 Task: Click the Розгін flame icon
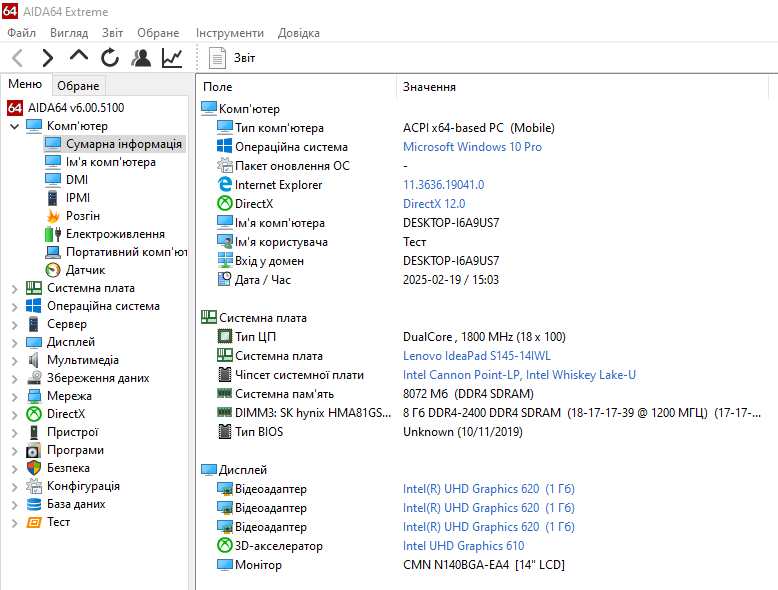click(x=53, y=216)
